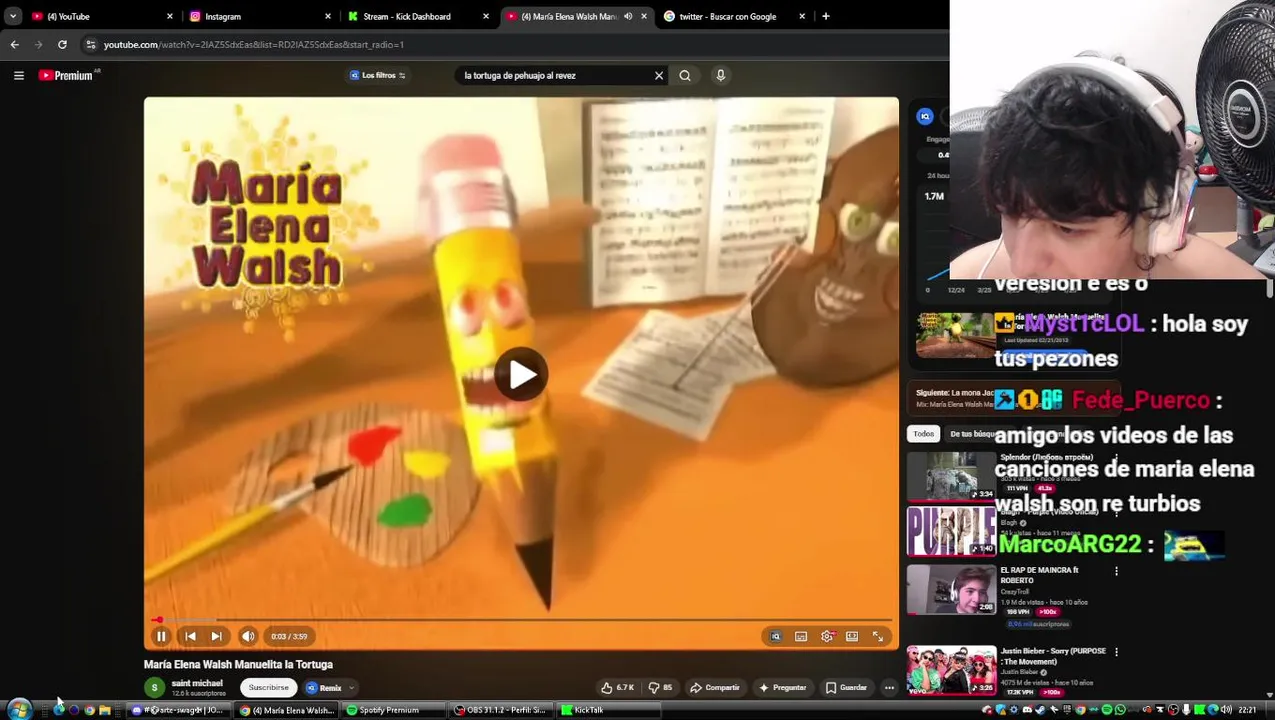Subscribe with the Suscribirse button
The height and width of the screenshot is (720, 1275).
pos(268,688)
